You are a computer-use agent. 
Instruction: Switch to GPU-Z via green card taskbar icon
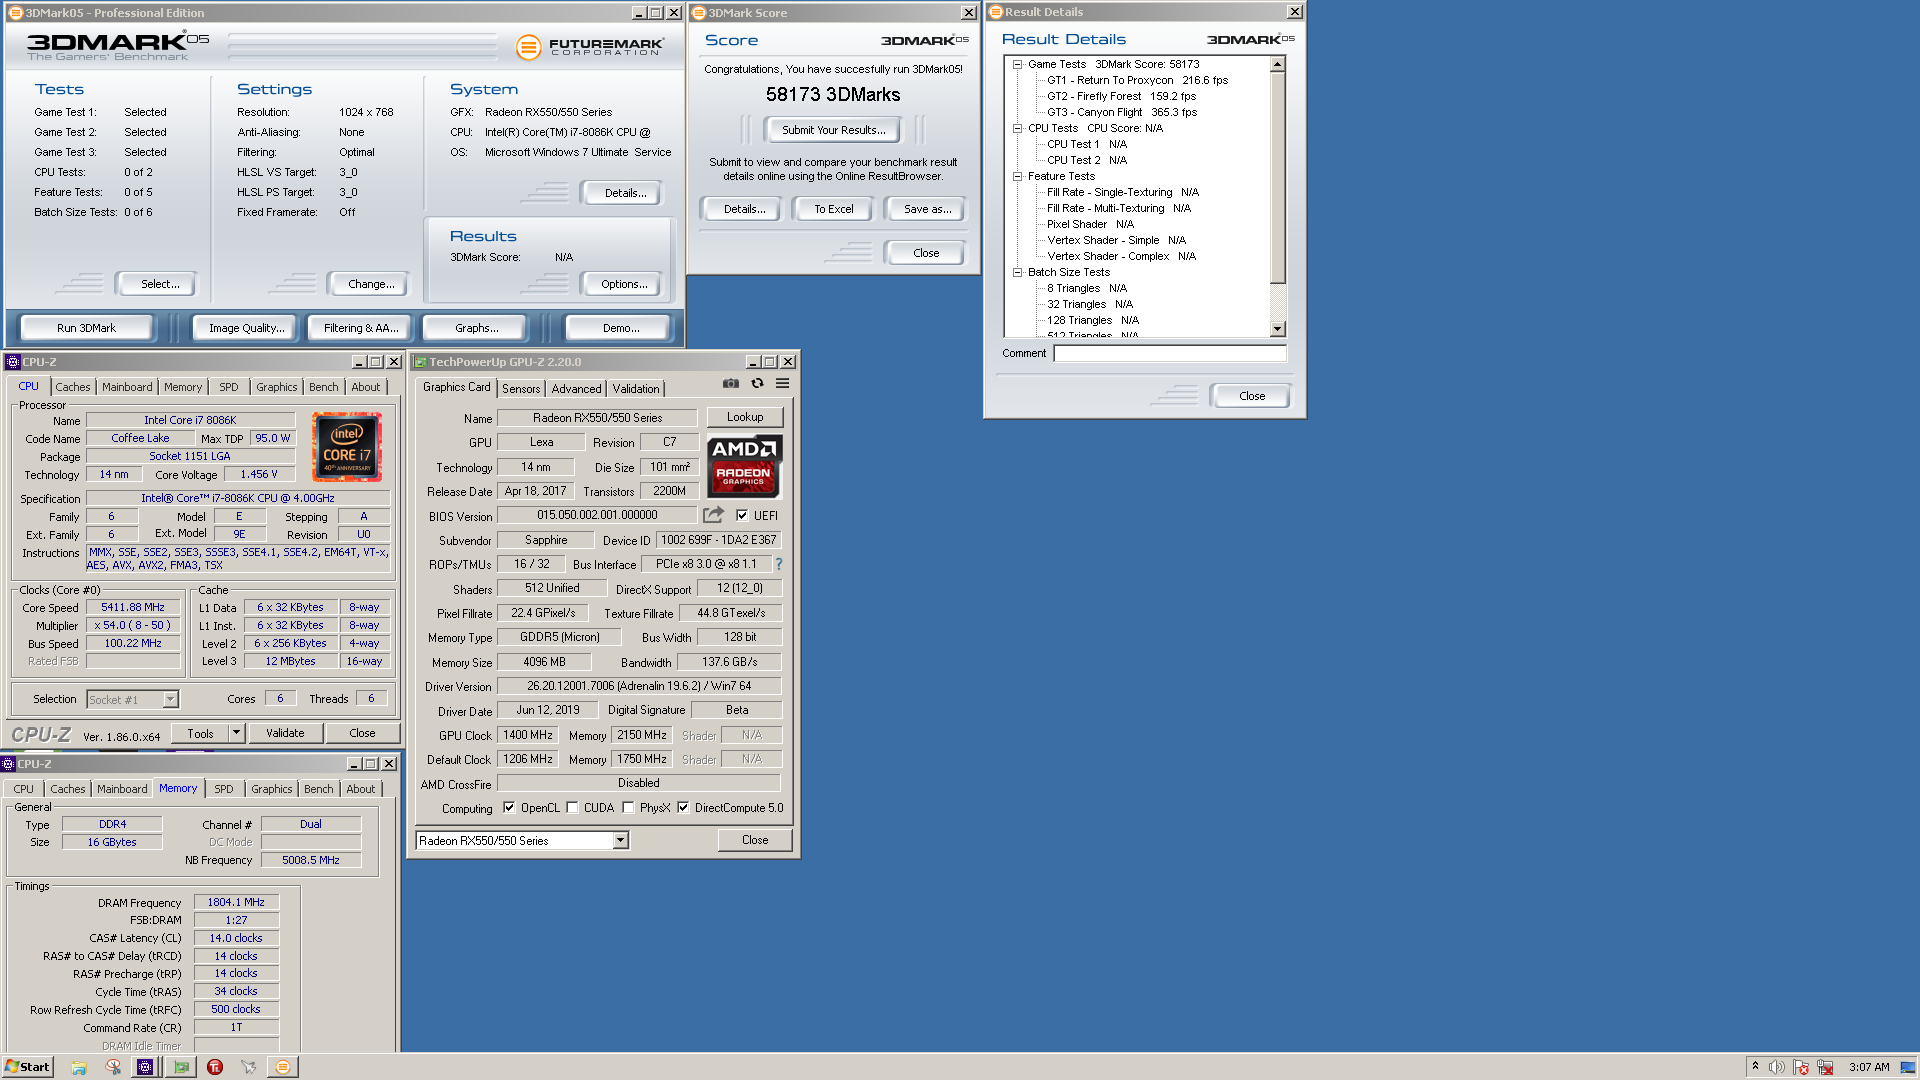pos(181,1067)
